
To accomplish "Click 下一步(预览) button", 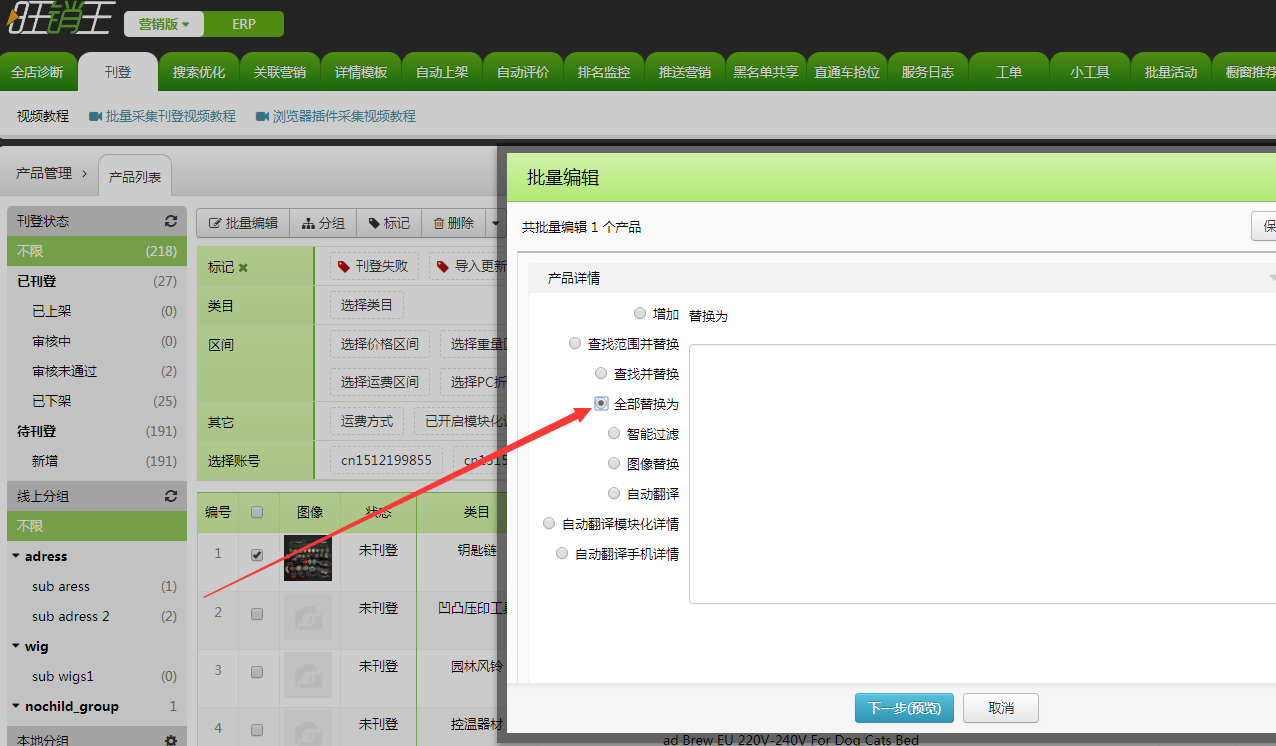I will tap(904, 708).
